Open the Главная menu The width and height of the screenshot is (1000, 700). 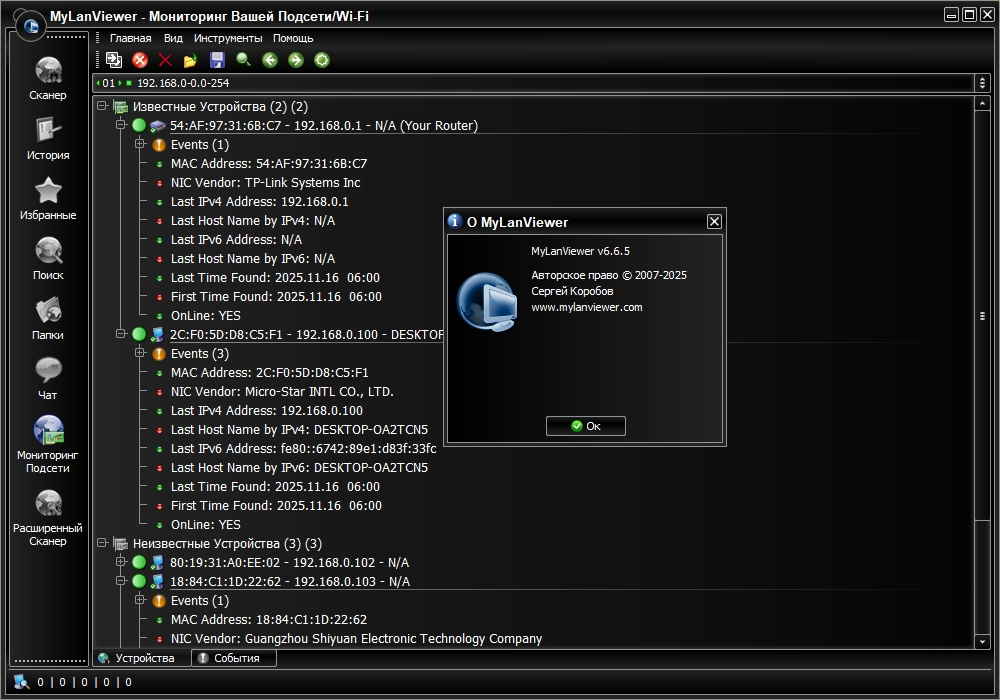pyautogui.click(x=130, y=38)
